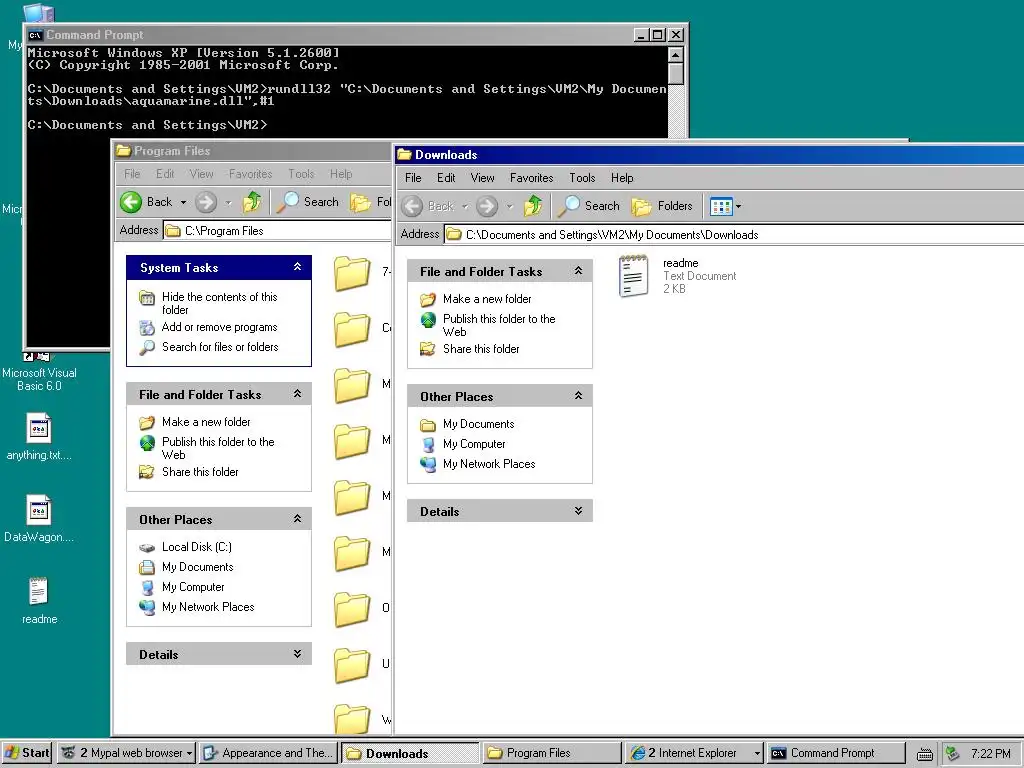
Task: Click Folders button in Downloads toolbar
Action: (x=662, y=206)
